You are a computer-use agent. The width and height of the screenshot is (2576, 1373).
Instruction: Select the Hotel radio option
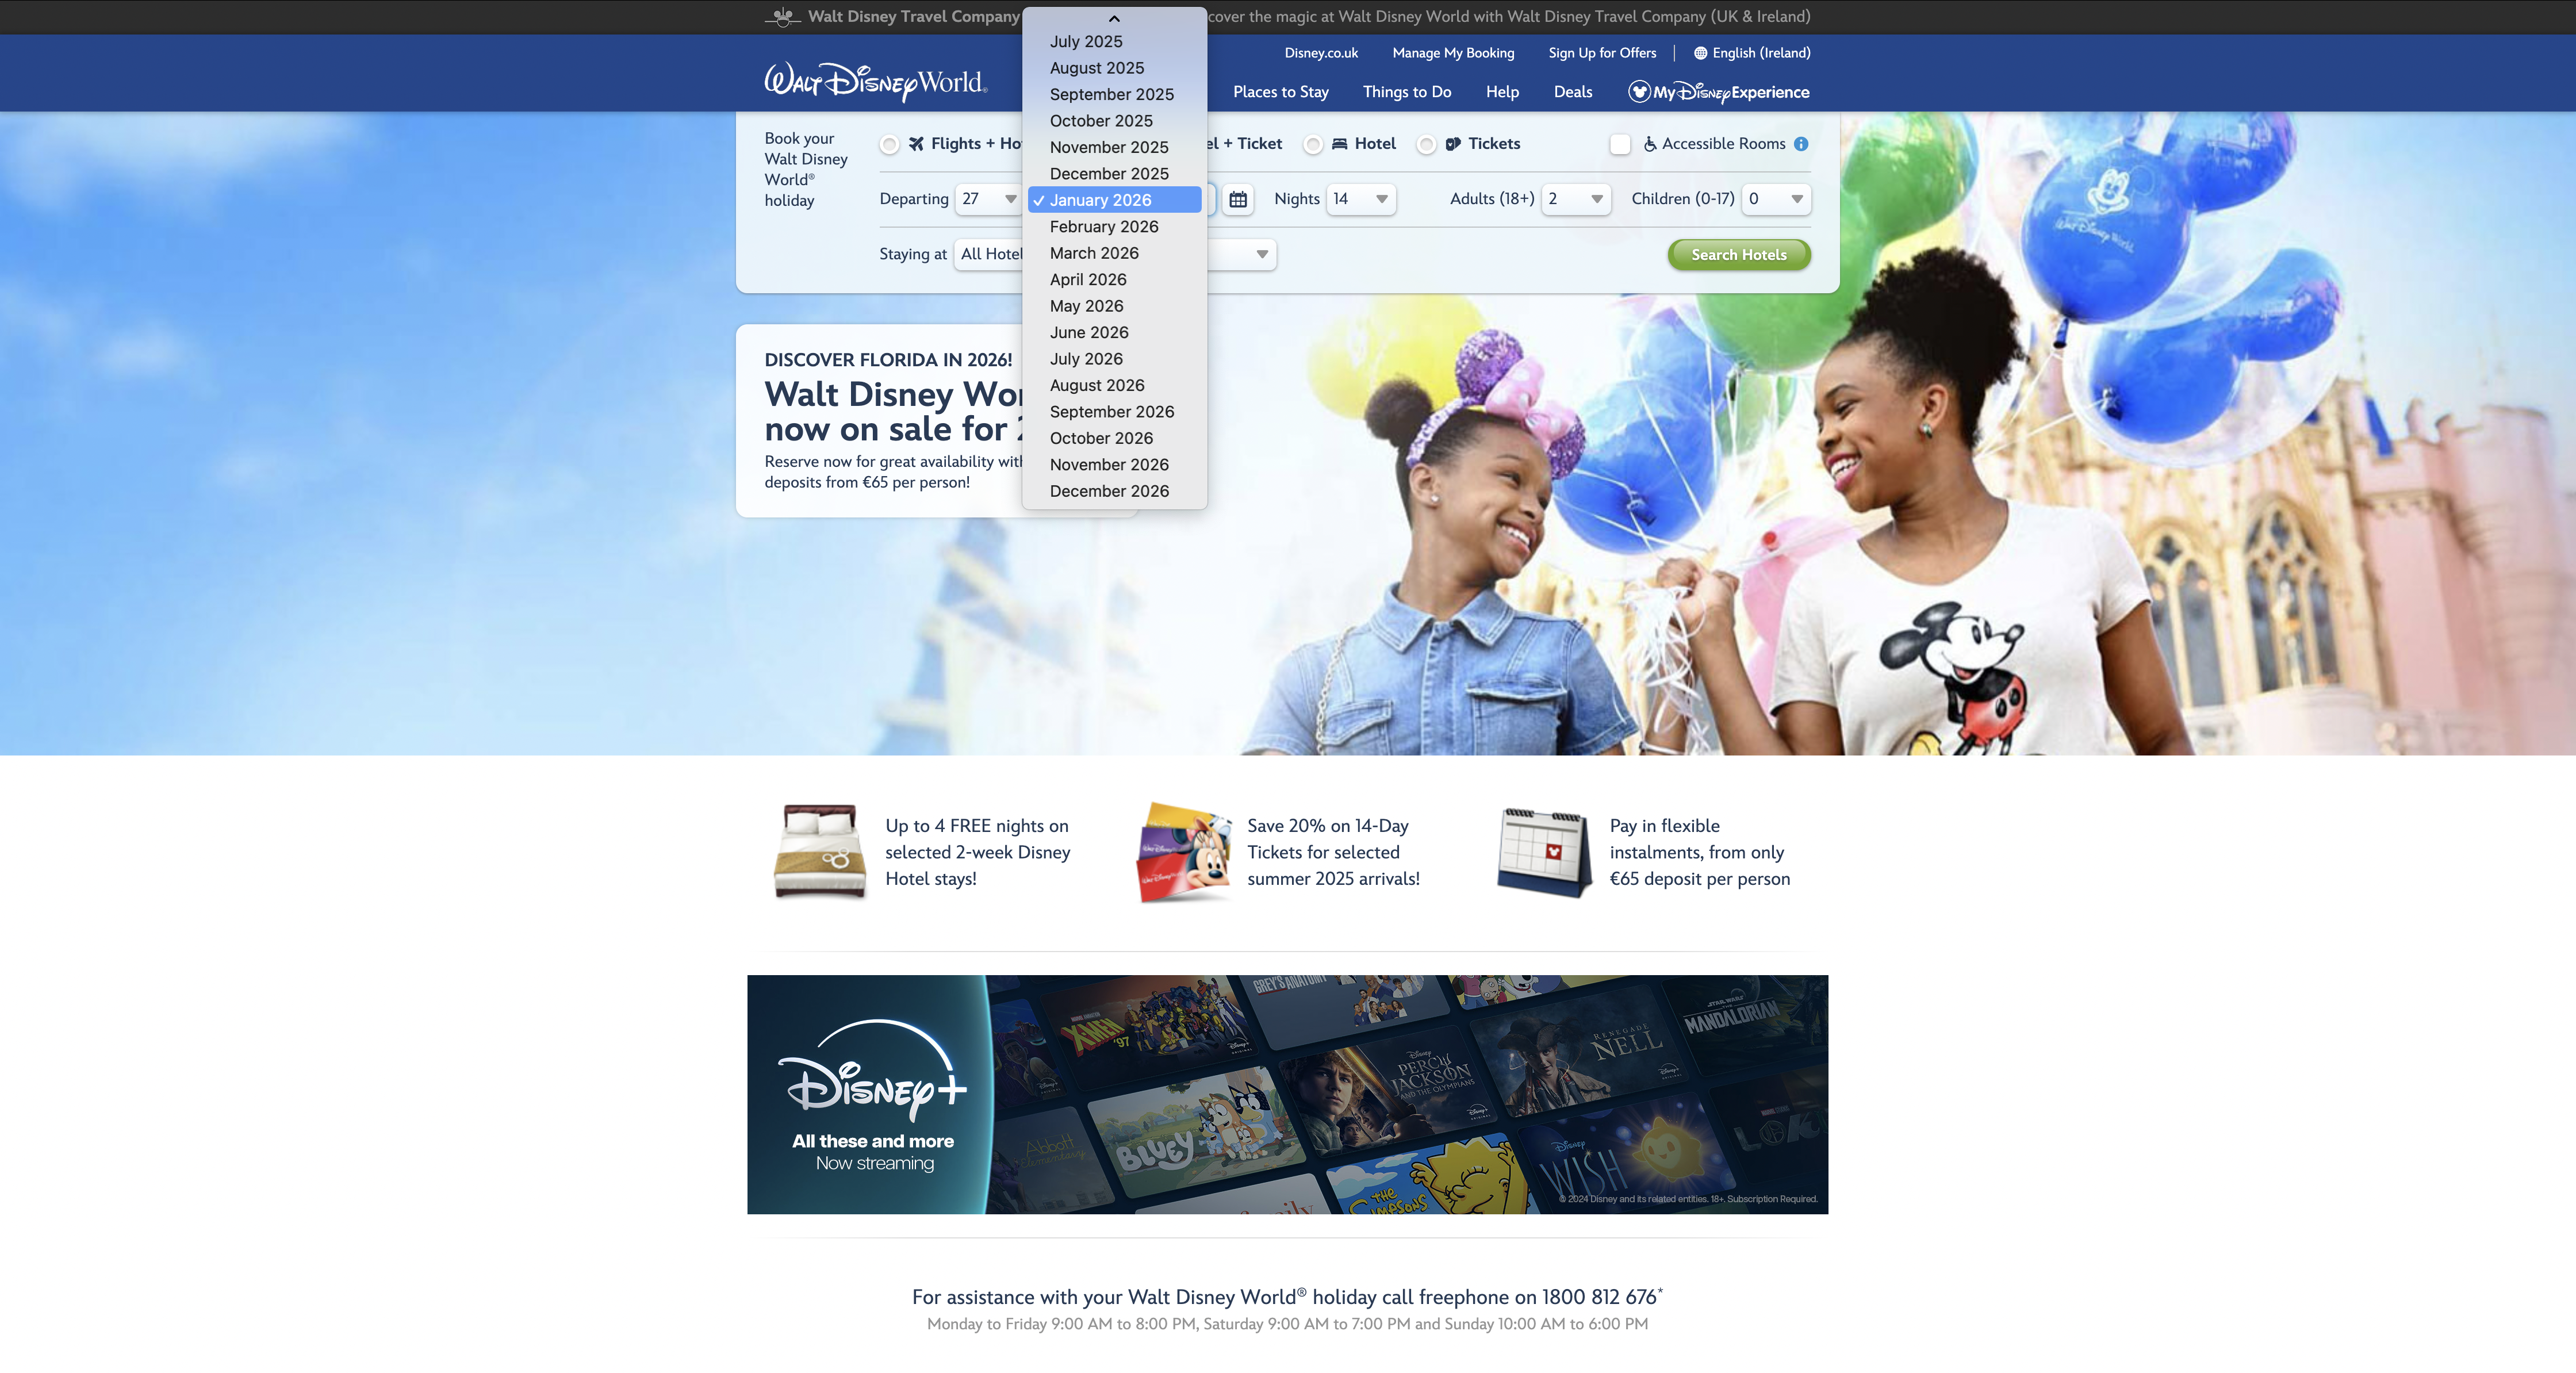point(1313,145)
